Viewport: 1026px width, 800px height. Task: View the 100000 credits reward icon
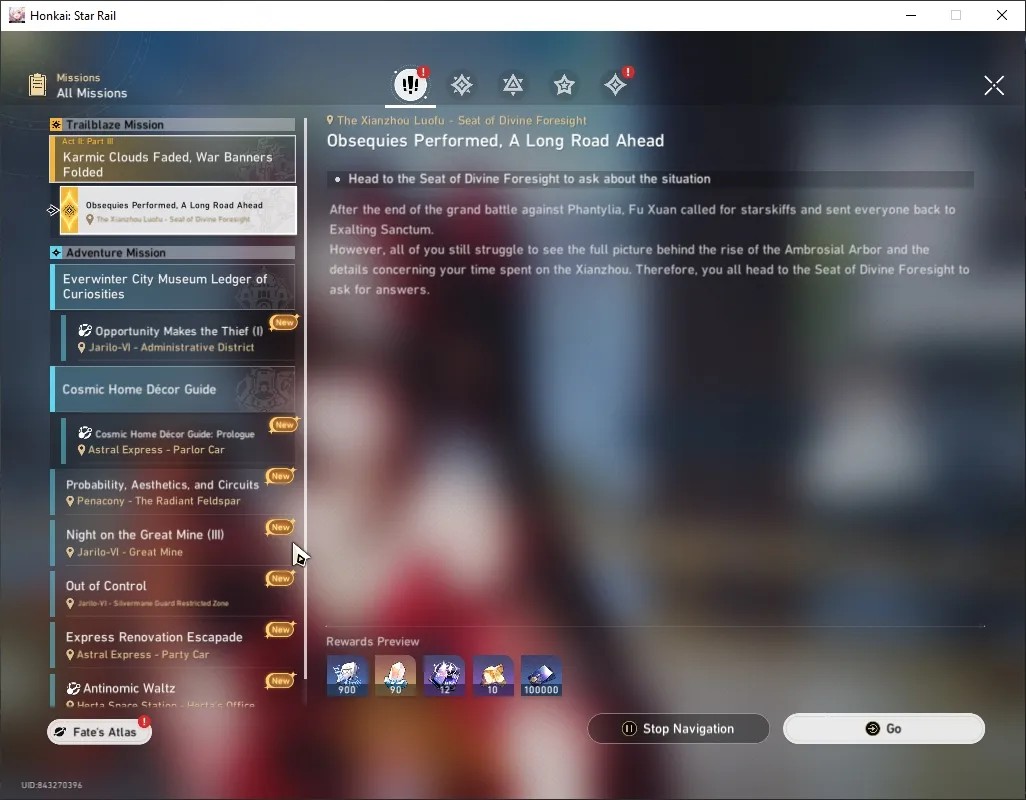tap(541, 676)
